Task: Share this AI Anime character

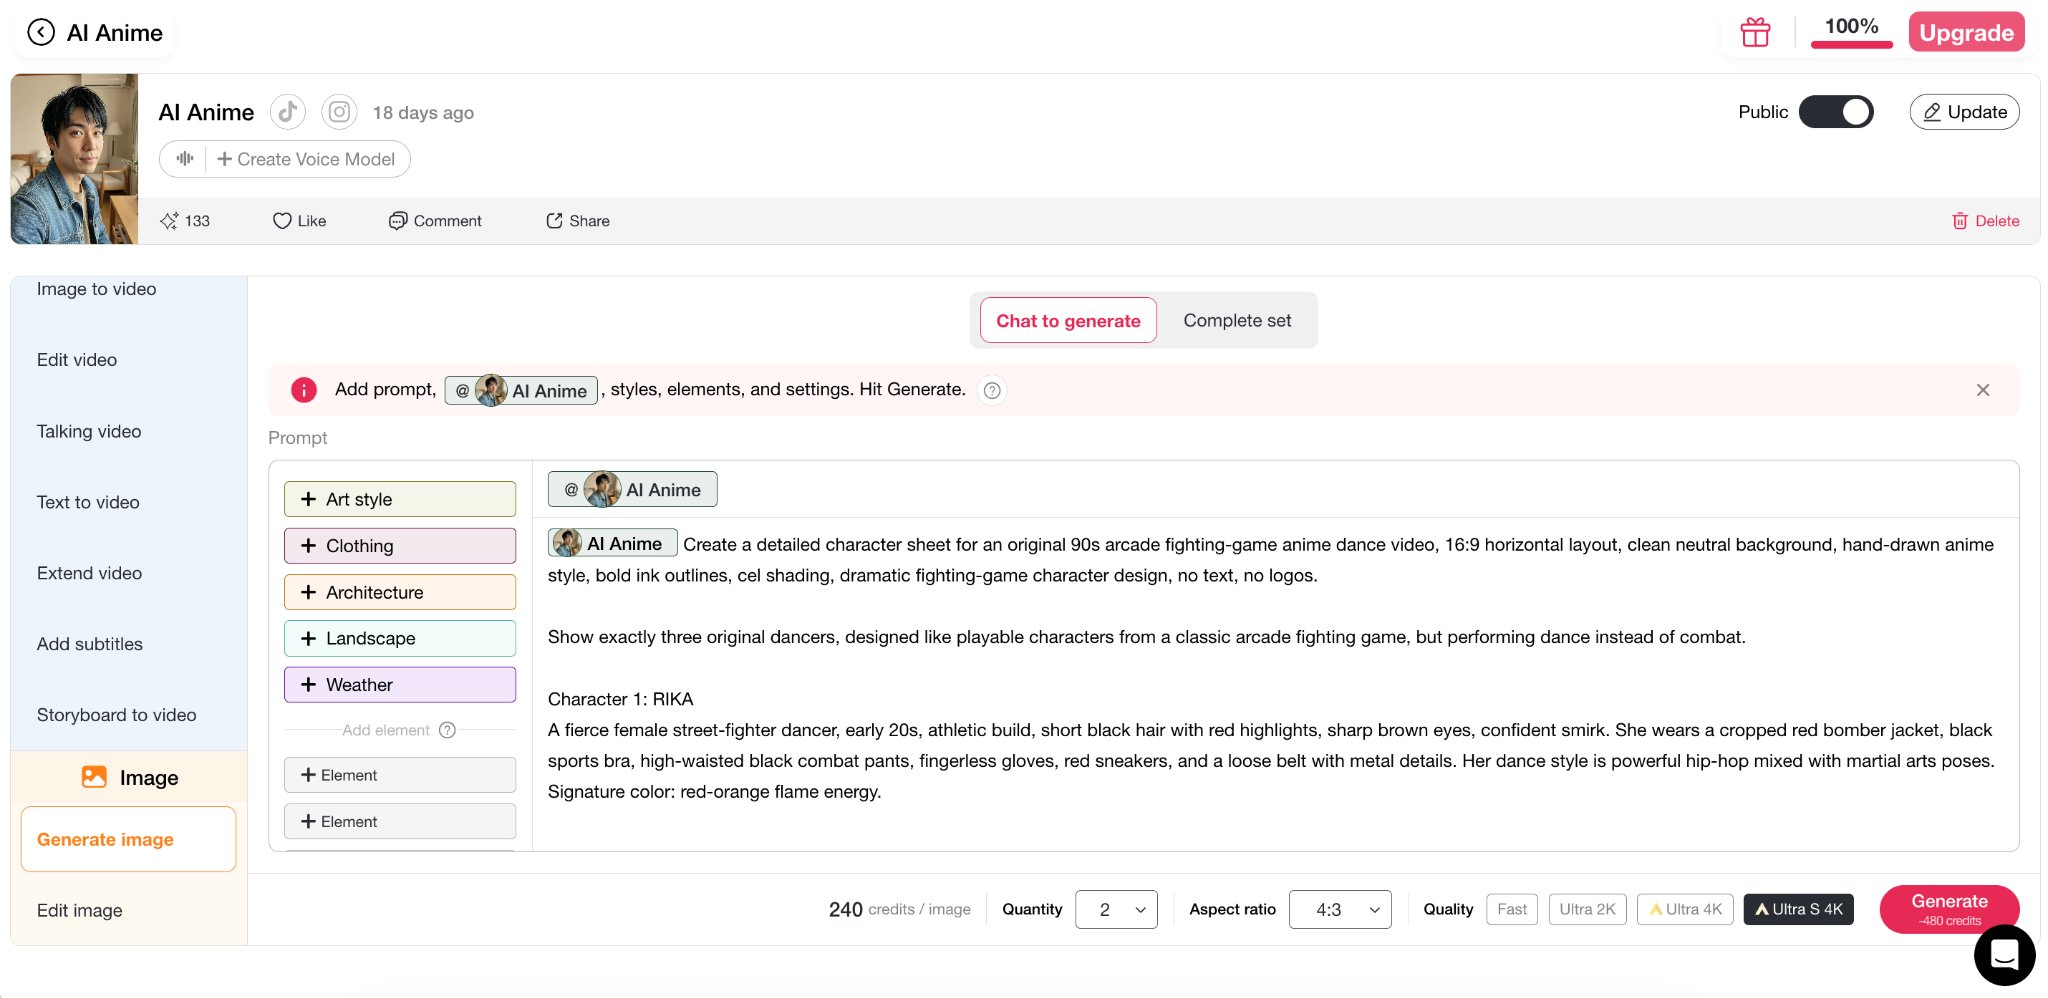Action: click(x=577, y=221)
